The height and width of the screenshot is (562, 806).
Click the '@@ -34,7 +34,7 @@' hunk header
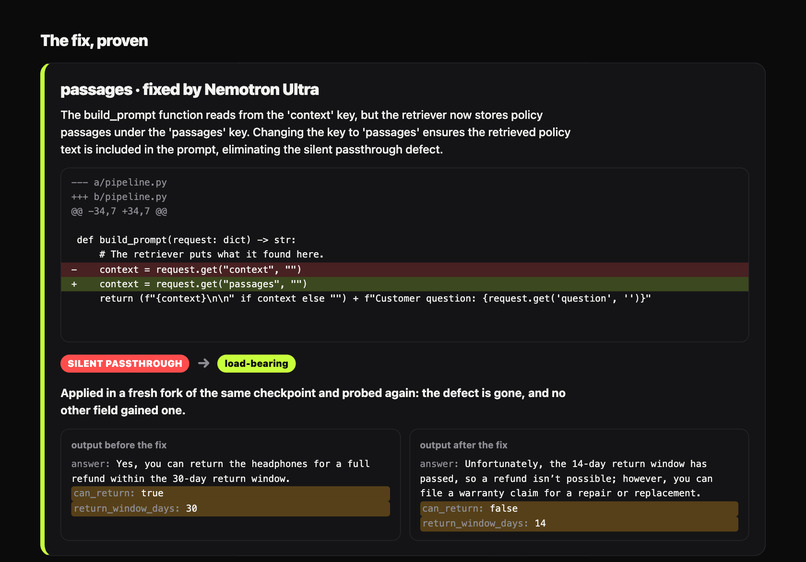(119, 211)
